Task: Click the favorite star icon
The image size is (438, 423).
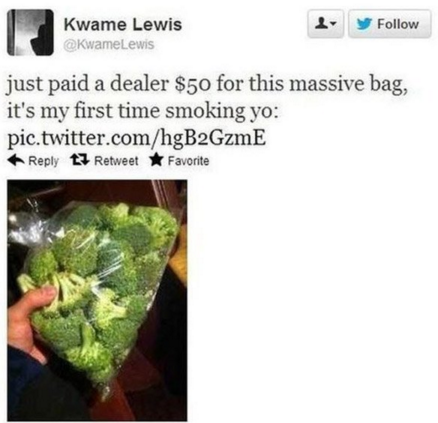Action: [x=156, y=160]
